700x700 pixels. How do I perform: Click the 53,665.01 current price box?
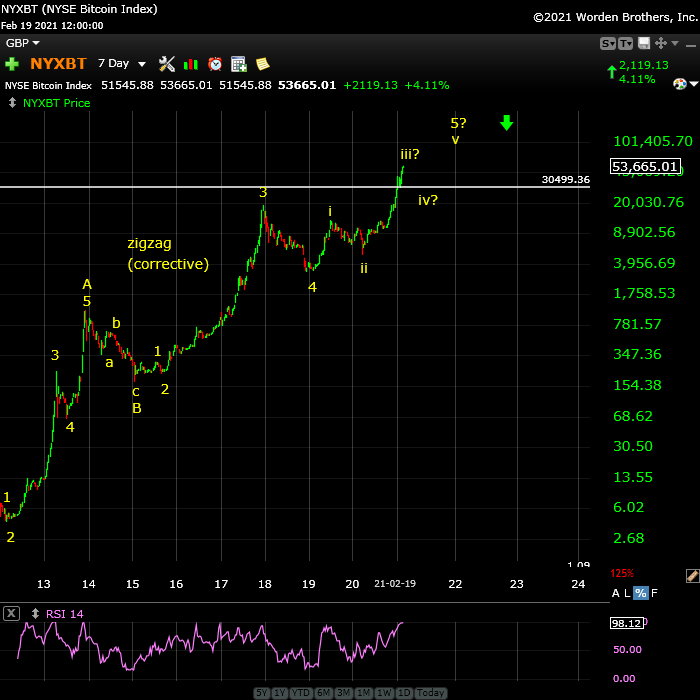[x=645, y=167]
